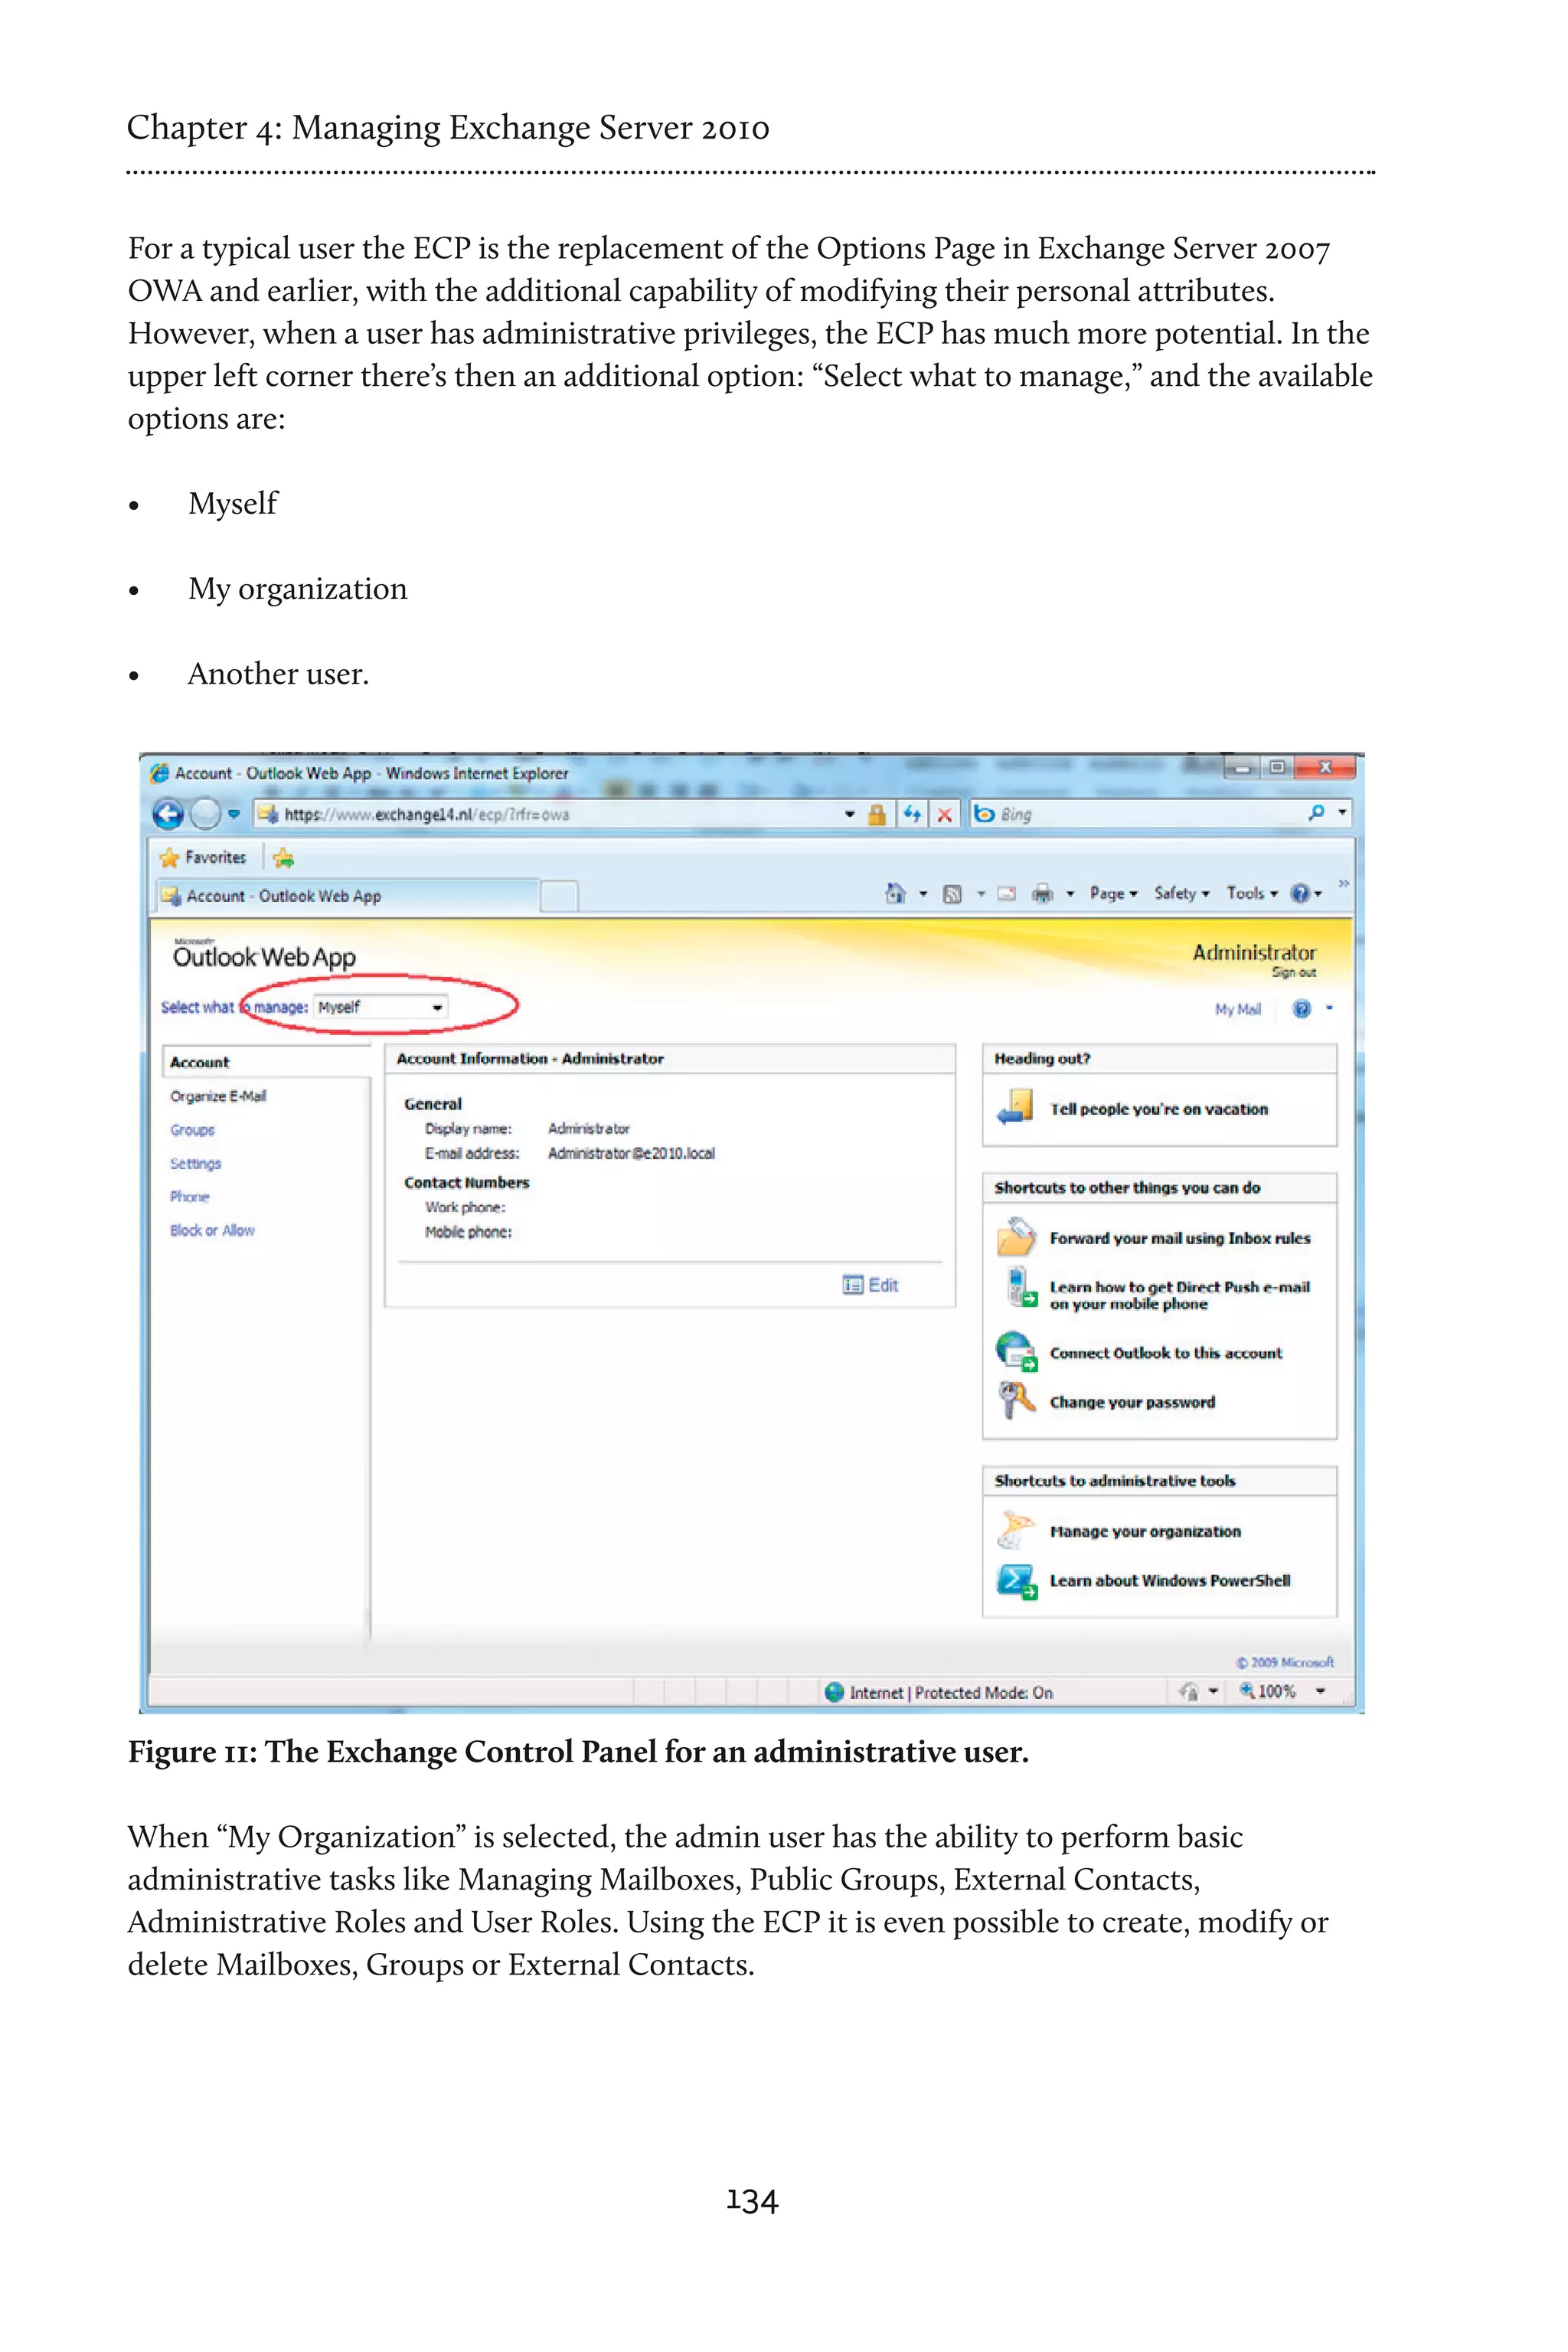
Task: Click the security lock icon
Action: point(877,814)
